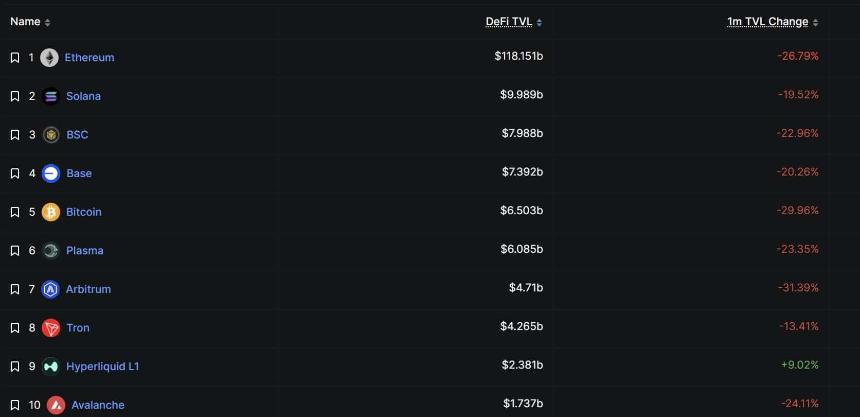Go to the Arbitrum chain page

click(x=88, y=289)
